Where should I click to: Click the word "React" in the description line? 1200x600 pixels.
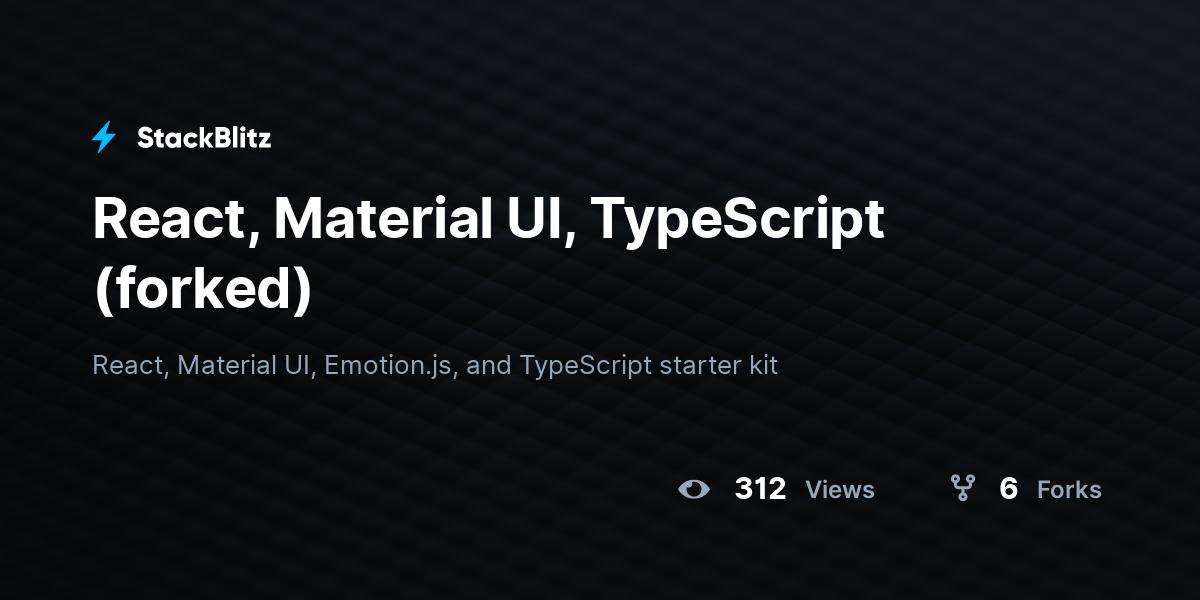click(x=130, y=366)
